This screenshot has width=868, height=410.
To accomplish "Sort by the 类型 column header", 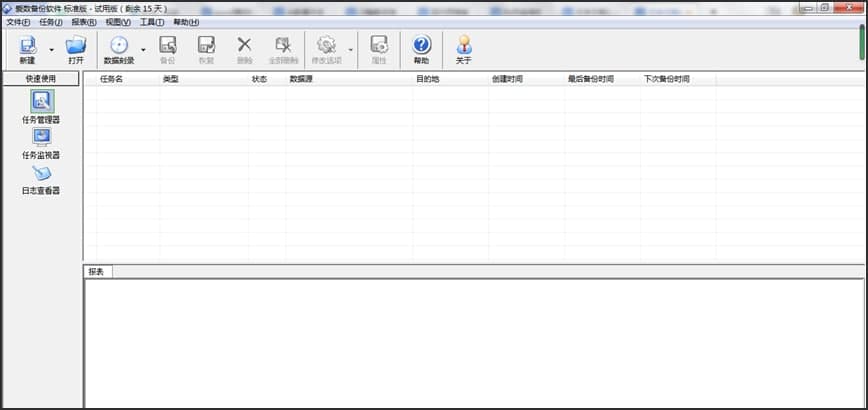I will coord(204,79).
